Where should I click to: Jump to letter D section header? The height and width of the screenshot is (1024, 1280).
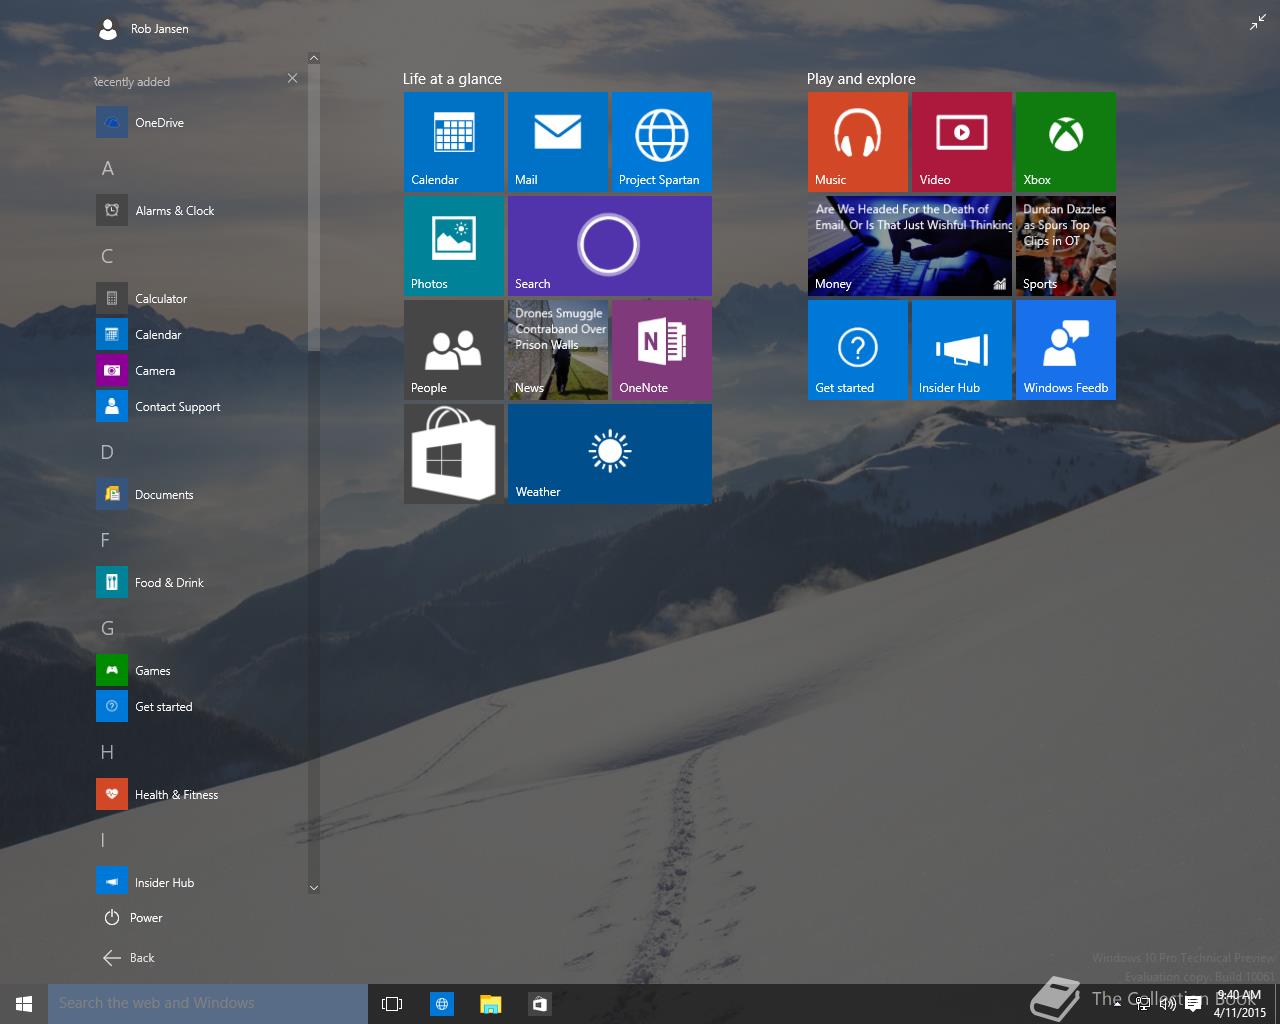pyautogui.click(x=107, y=453)
